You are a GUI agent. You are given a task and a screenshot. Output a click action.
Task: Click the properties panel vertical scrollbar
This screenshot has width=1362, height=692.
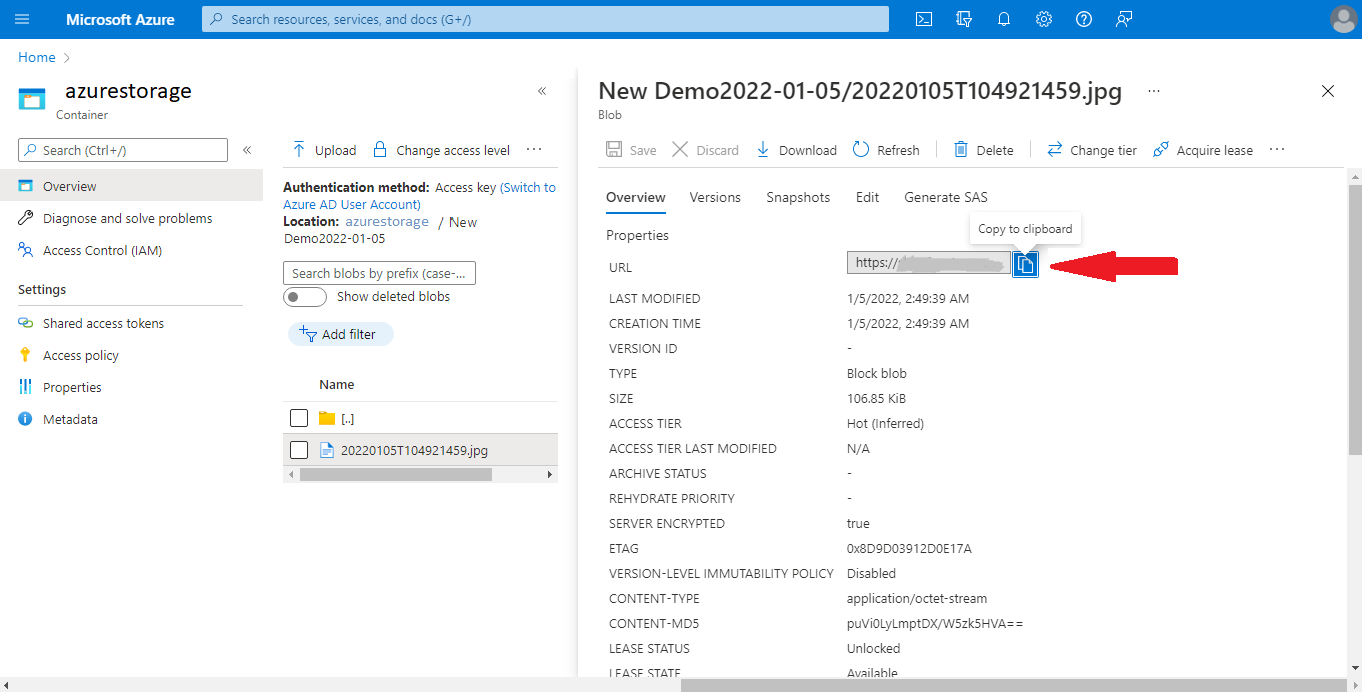1355,320
